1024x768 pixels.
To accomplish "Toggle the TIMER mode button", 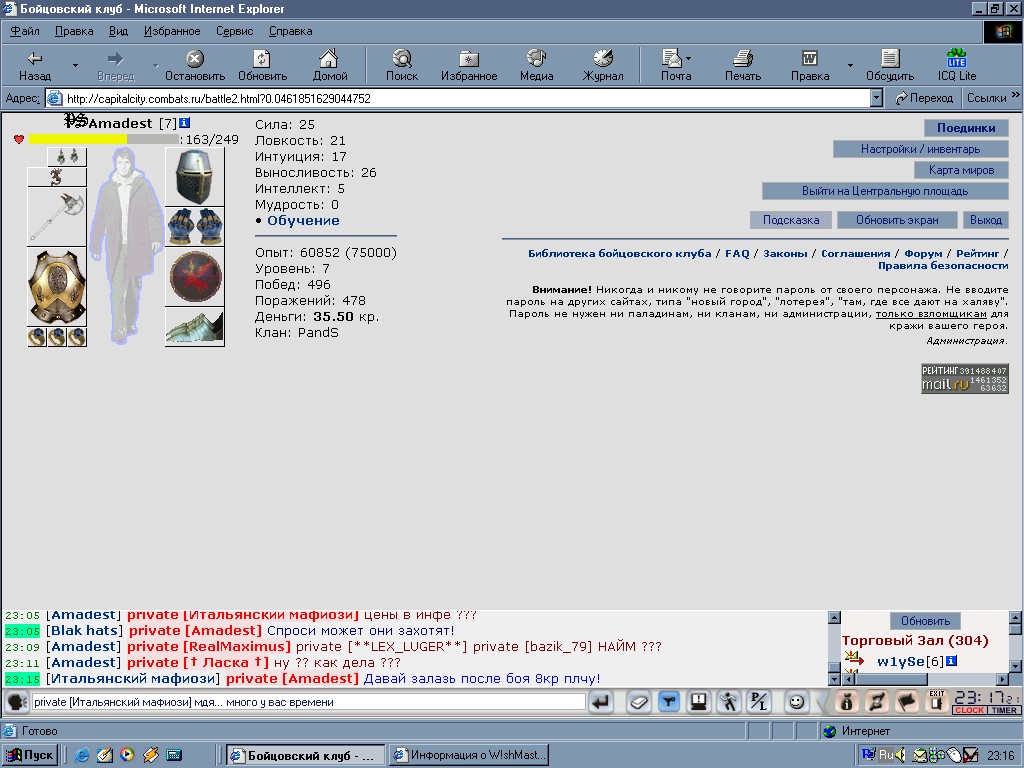I will click(1003, 710).
